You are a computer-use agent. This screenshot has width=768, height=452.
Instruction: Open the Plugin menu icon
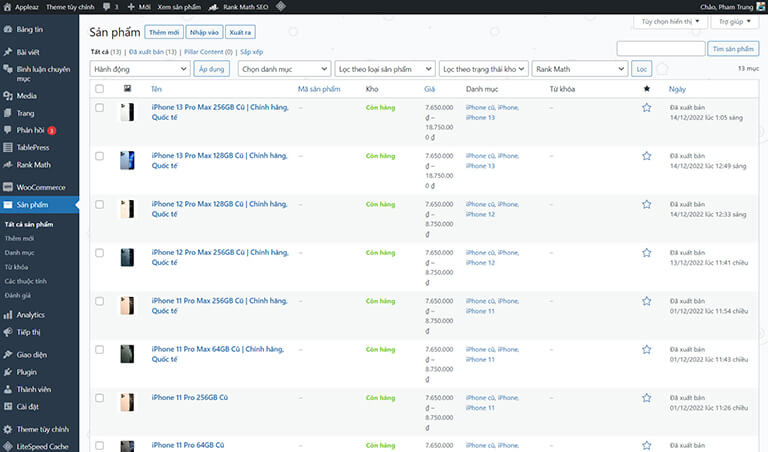pyautogui.click(x=8, y=372)
